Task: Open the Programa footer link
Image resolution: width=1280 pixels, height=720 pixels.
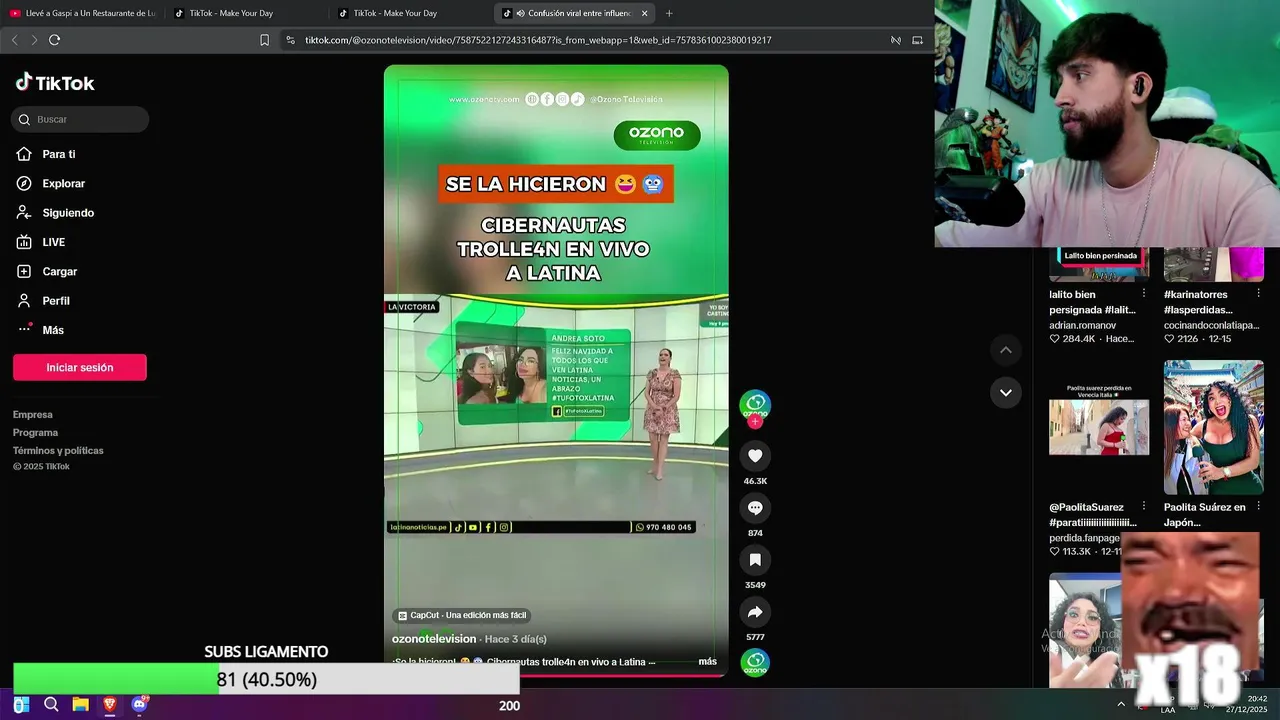Action: pos(35,432)
